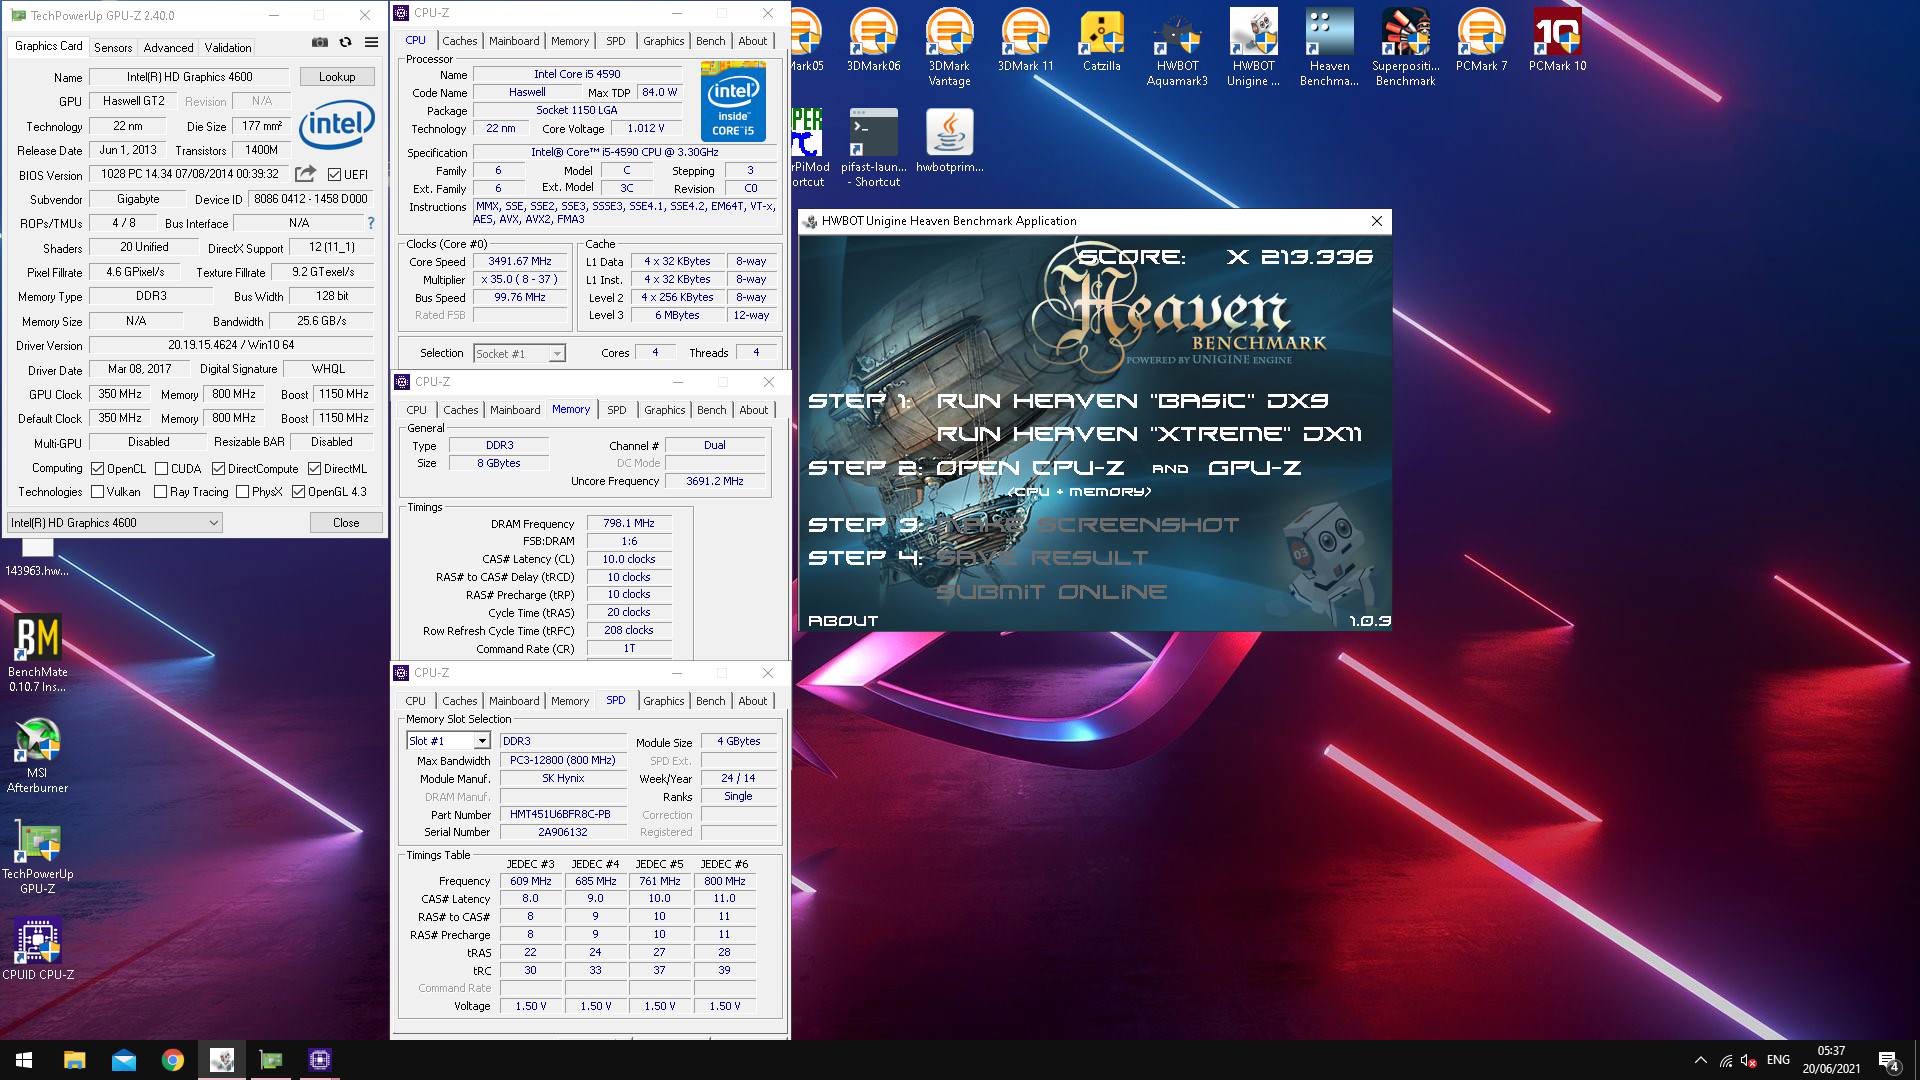Open pifast launcher shortcut icon
The image size is (1920, 1080).
873,148
